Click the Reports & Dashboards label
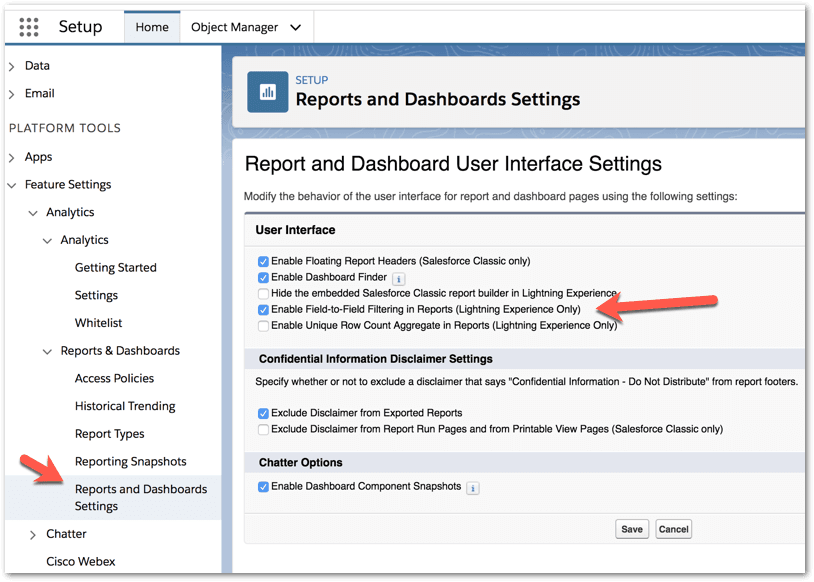The image size is (814, 582). pos(120,350)
